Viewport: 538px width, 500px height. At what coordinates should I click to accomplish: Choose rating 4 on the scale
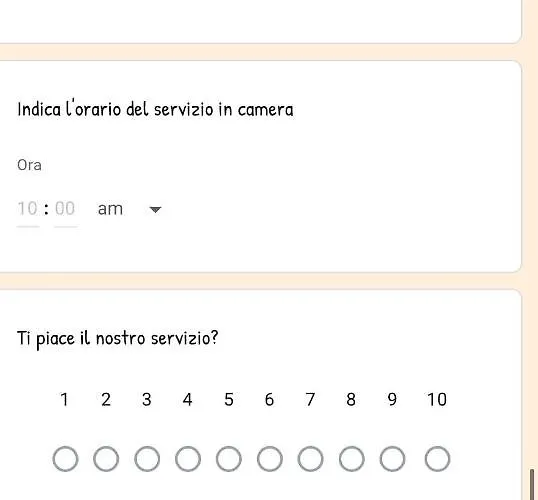[188, 459]
